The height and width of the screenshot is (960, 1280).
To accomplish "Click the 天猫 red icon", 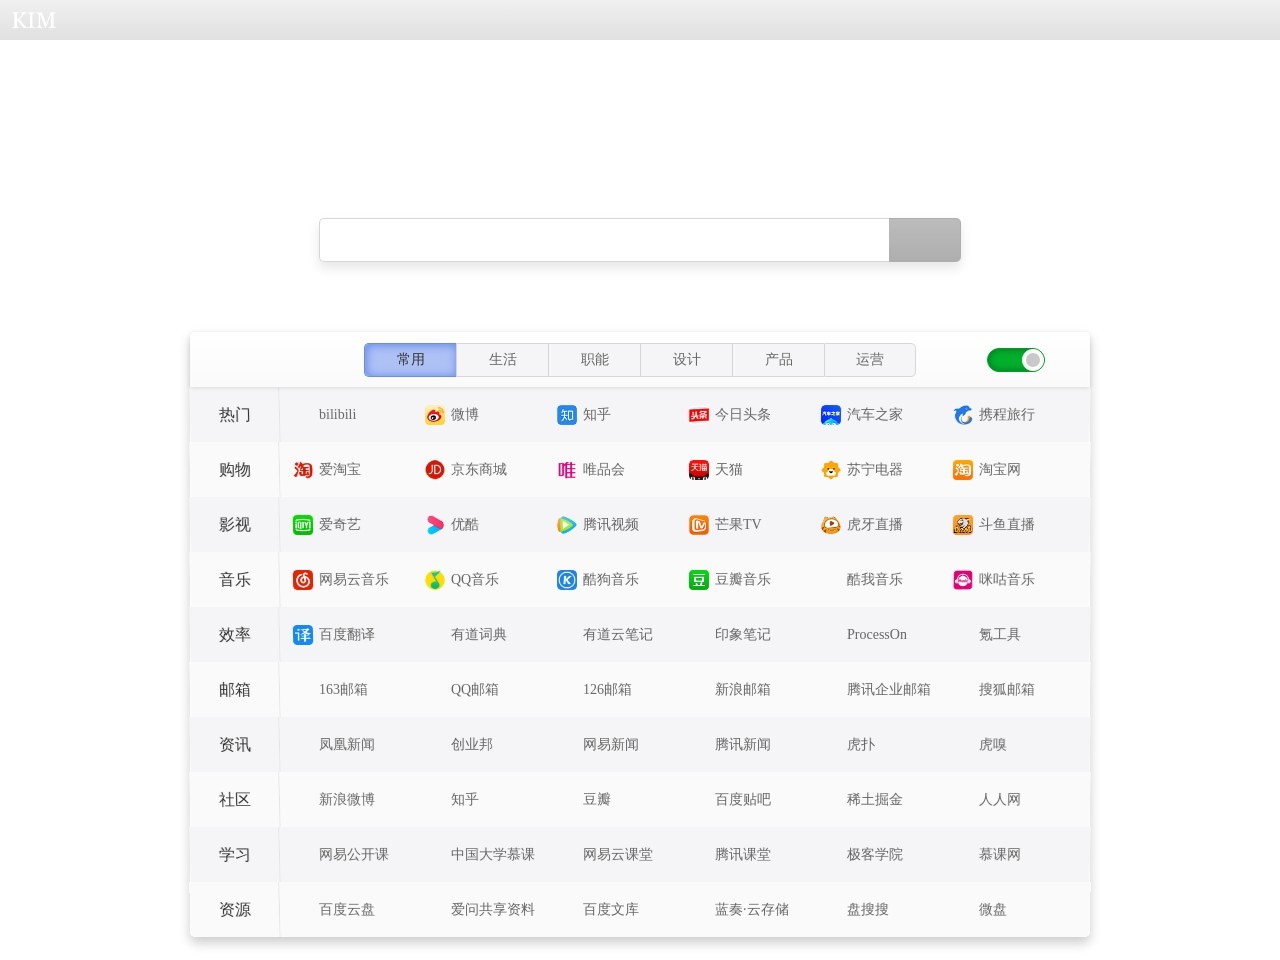I will 699,470.
